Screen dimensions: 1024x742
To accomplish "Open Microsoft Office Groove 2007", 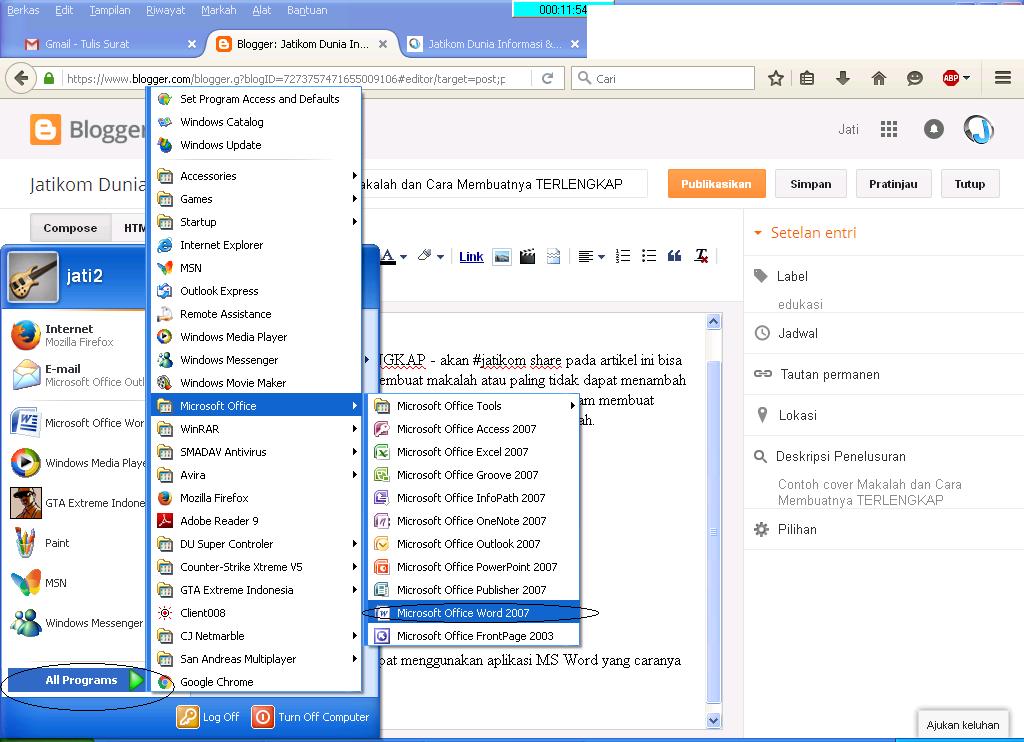I will click(x=473, y=475).
